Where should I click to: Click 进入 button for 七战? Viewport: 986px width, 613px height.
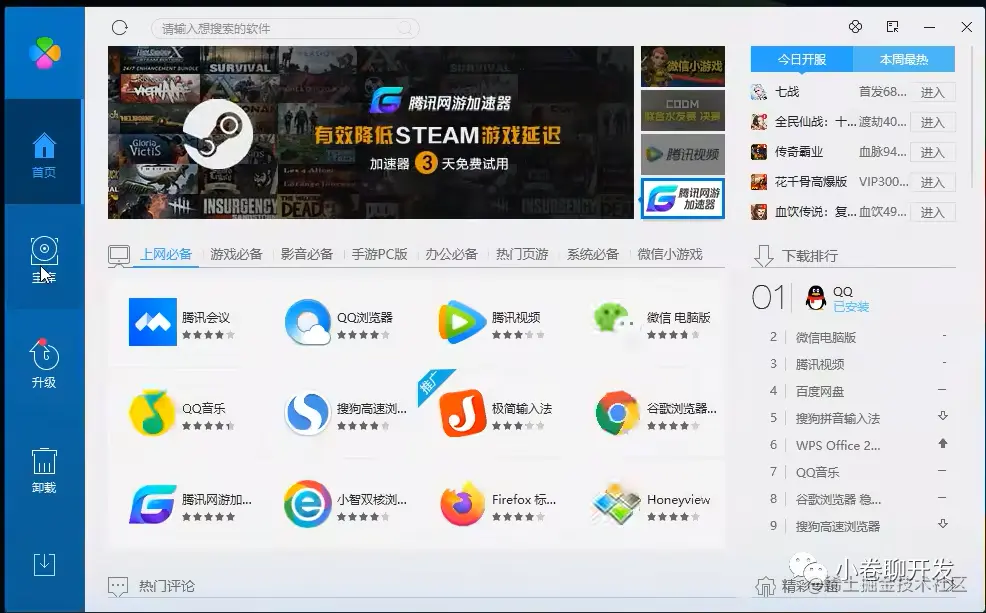(933, 92)
